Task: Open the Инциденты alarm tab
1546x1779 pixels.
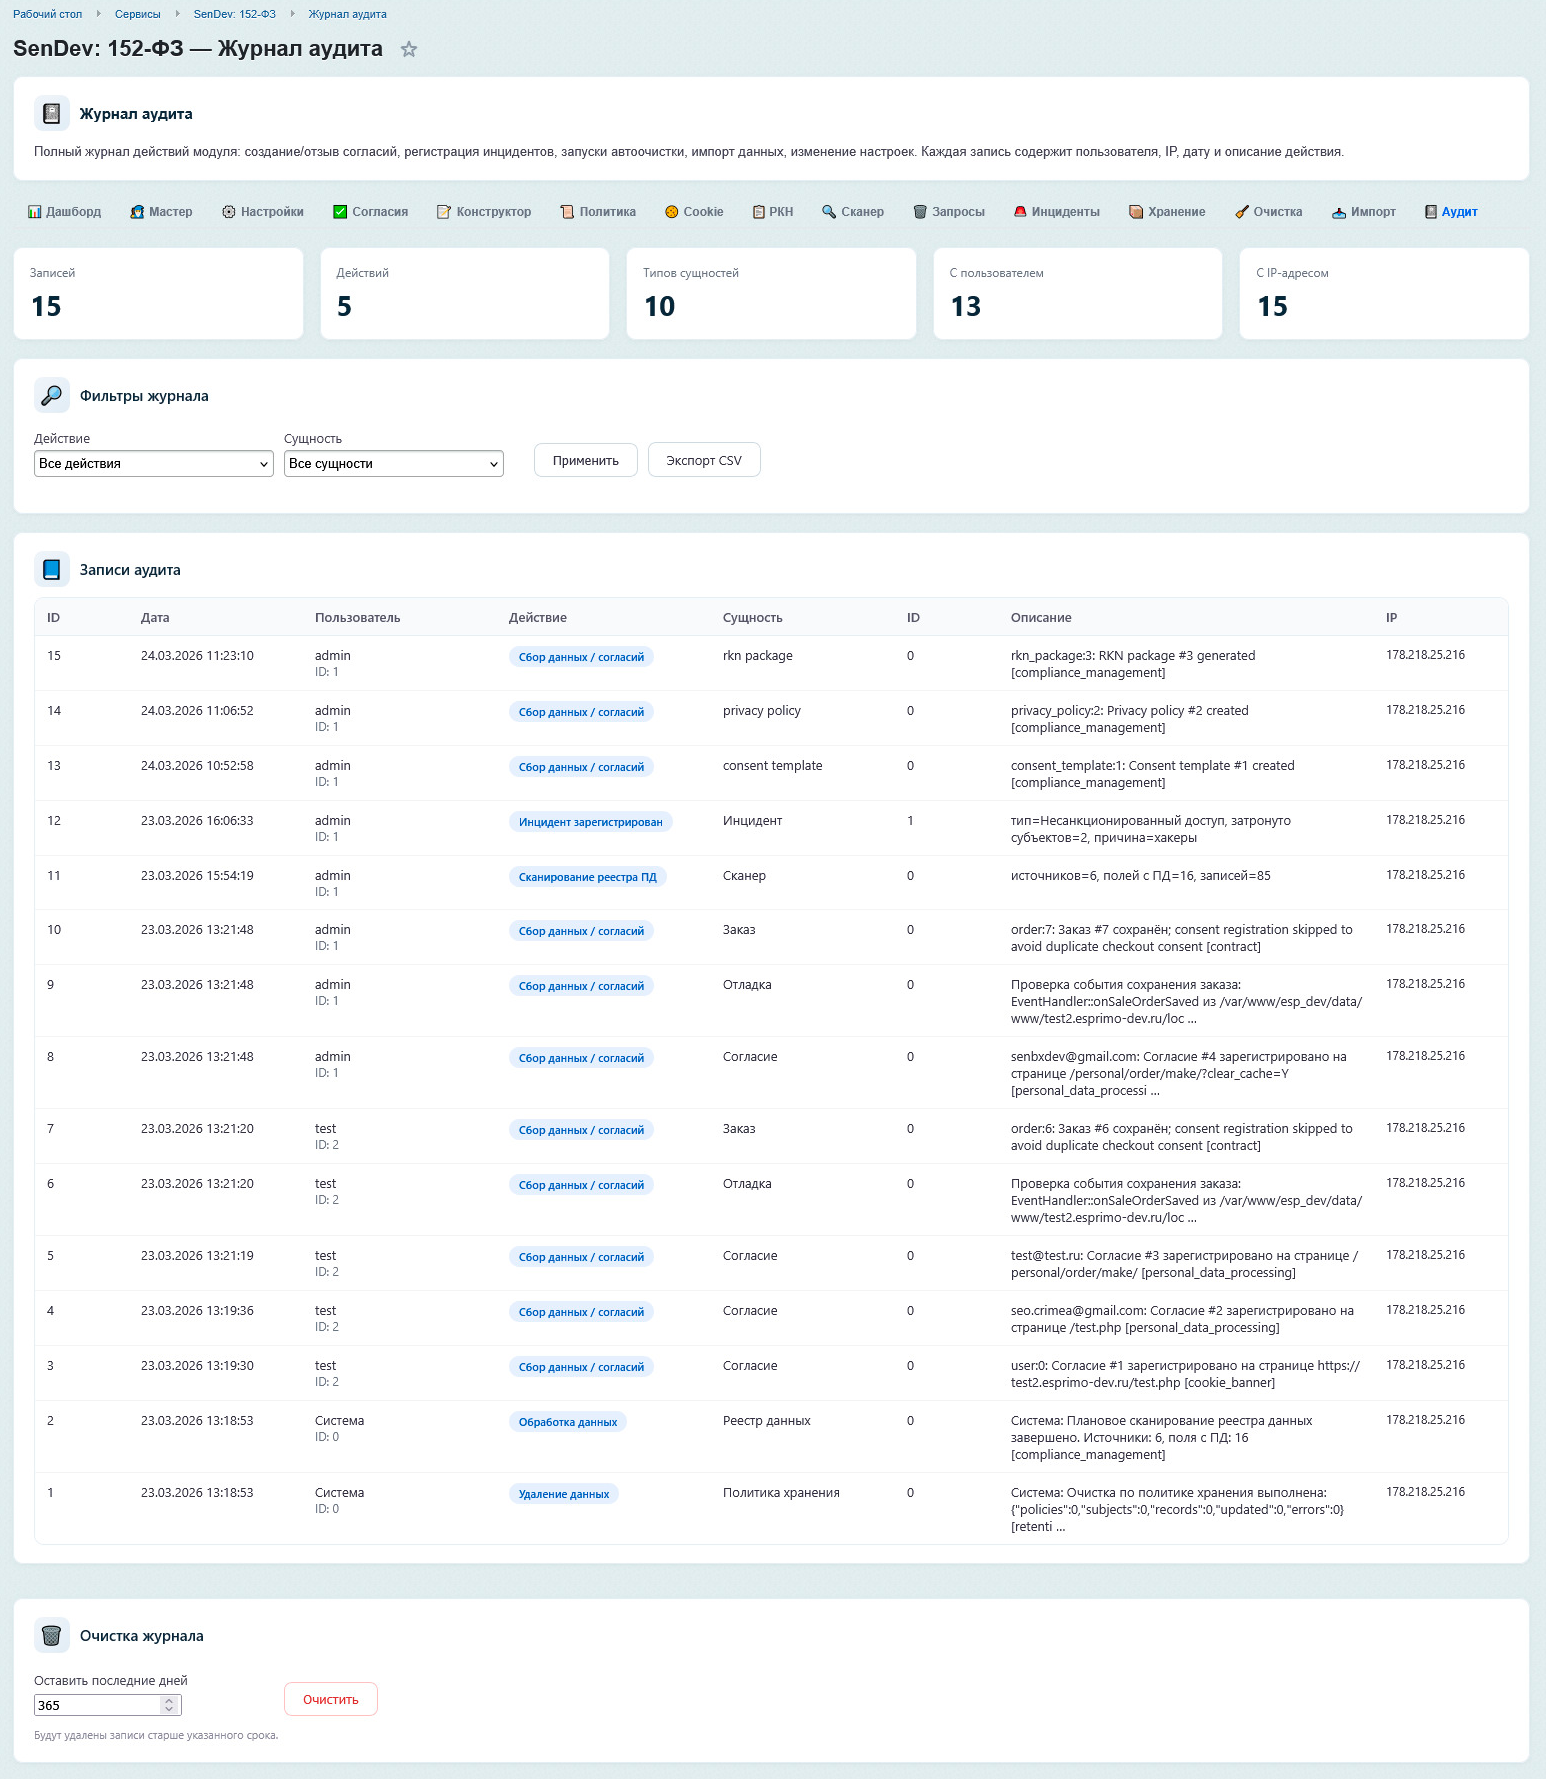Action: pos(1056,212)
